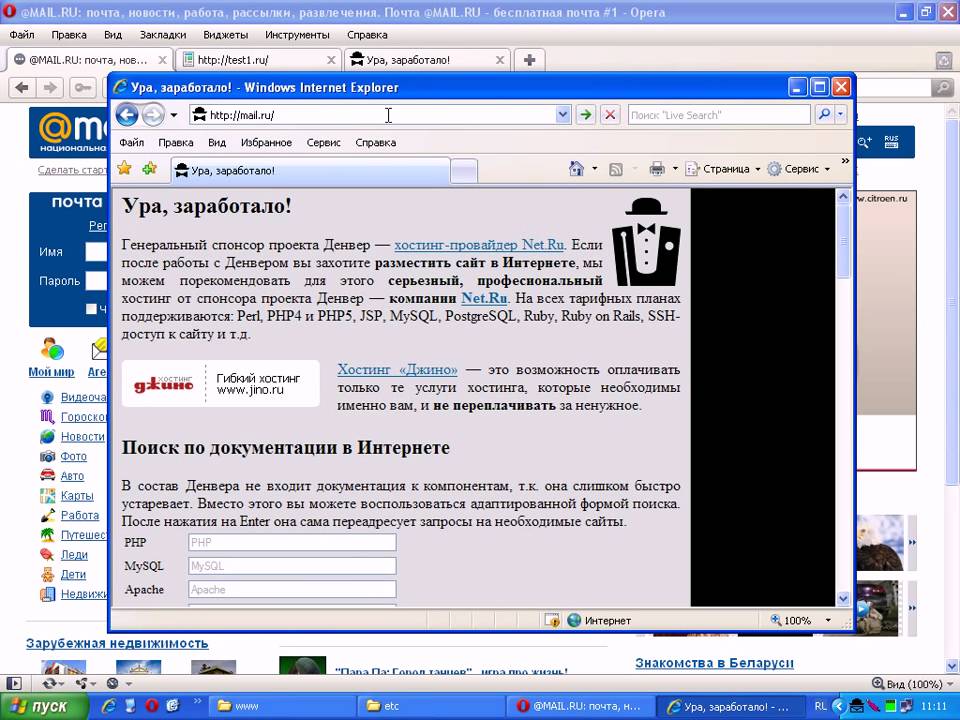Open the Сервис toolbar dropdown
The image size is (960, 720).
(799, 169)
